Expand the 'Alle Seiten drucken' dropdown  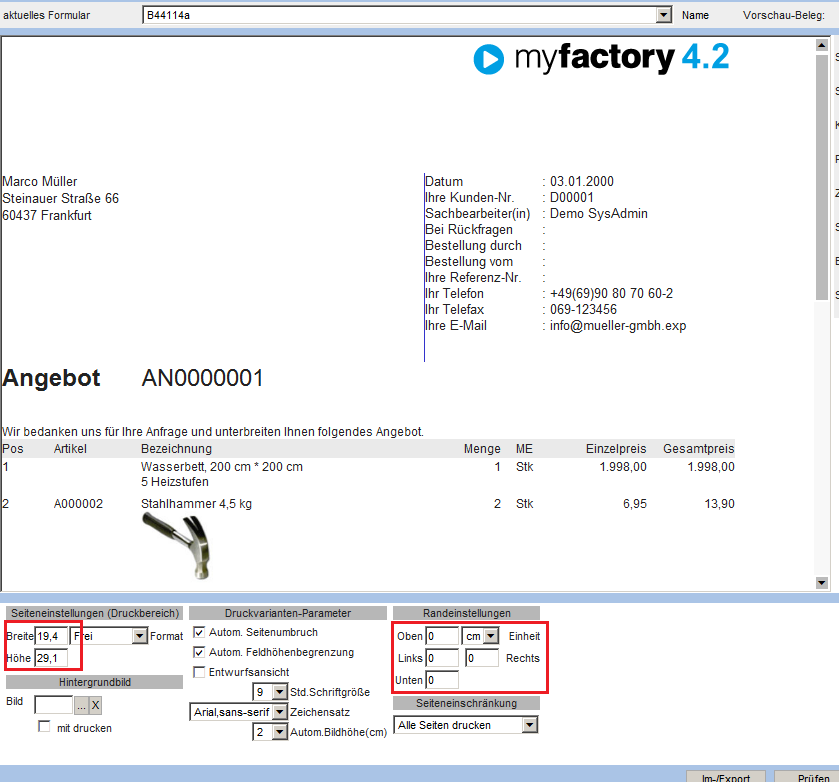528,725
